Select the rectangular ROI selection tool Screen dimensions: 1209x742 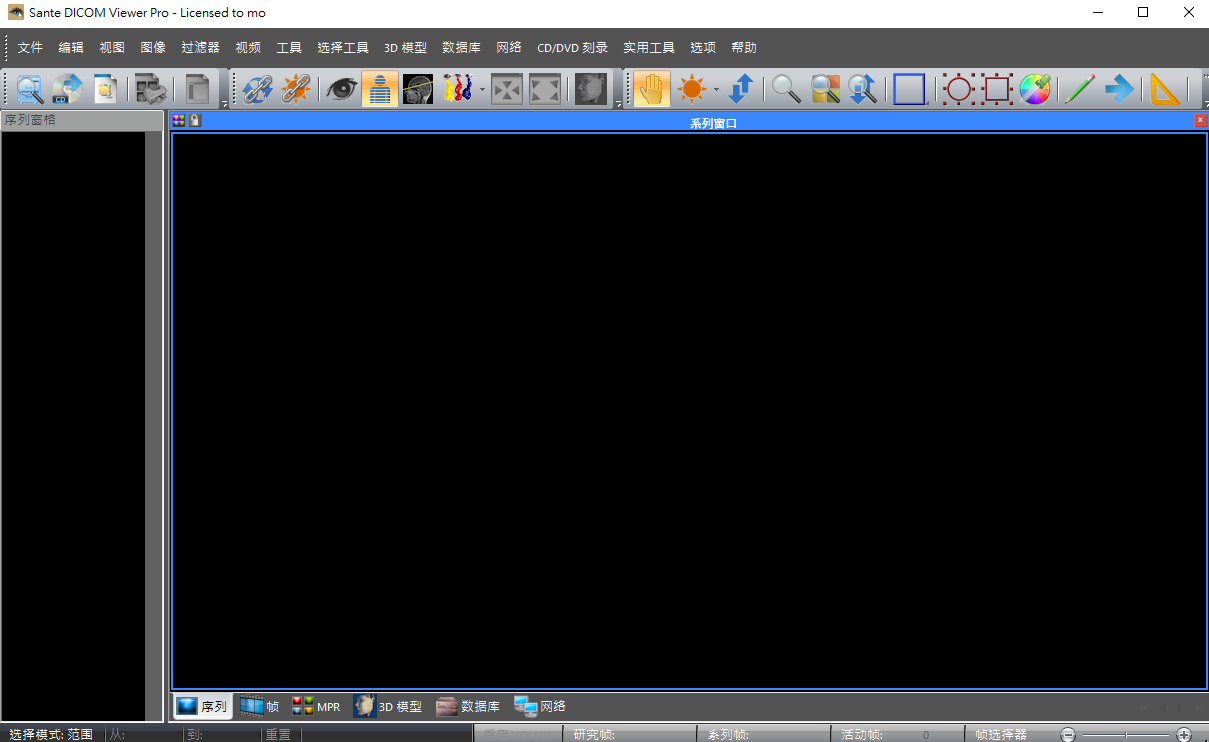[997, 89]
